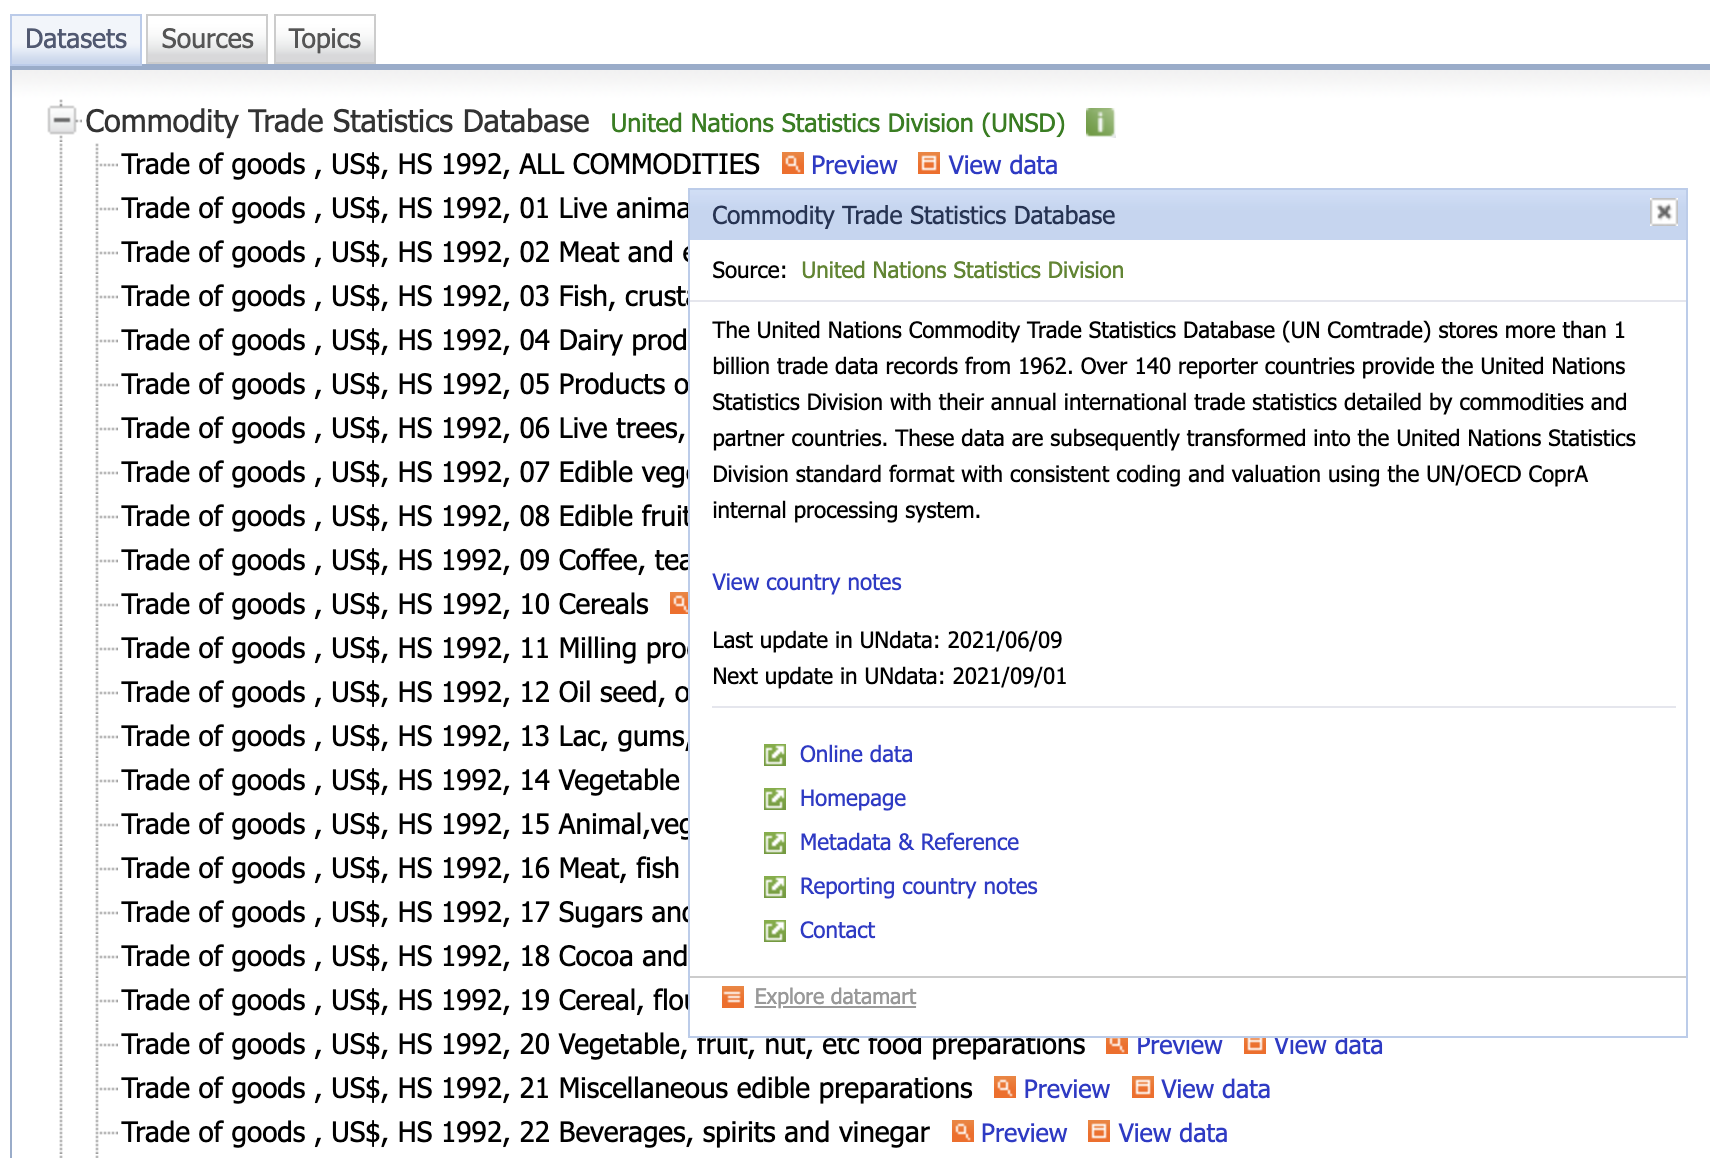Open Preview link for 20 Vegetable, fruit, nut row
The image size is (1710, 1158).
1178,1047
